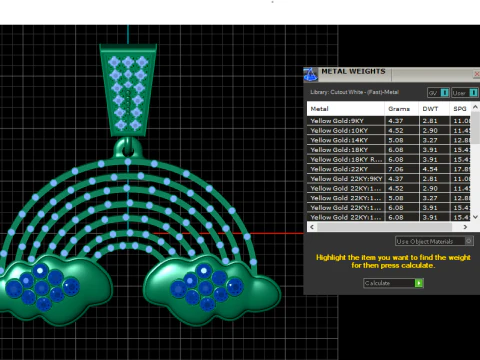
Task: Click the 7.06 grams value
Action: click(396, 169)
